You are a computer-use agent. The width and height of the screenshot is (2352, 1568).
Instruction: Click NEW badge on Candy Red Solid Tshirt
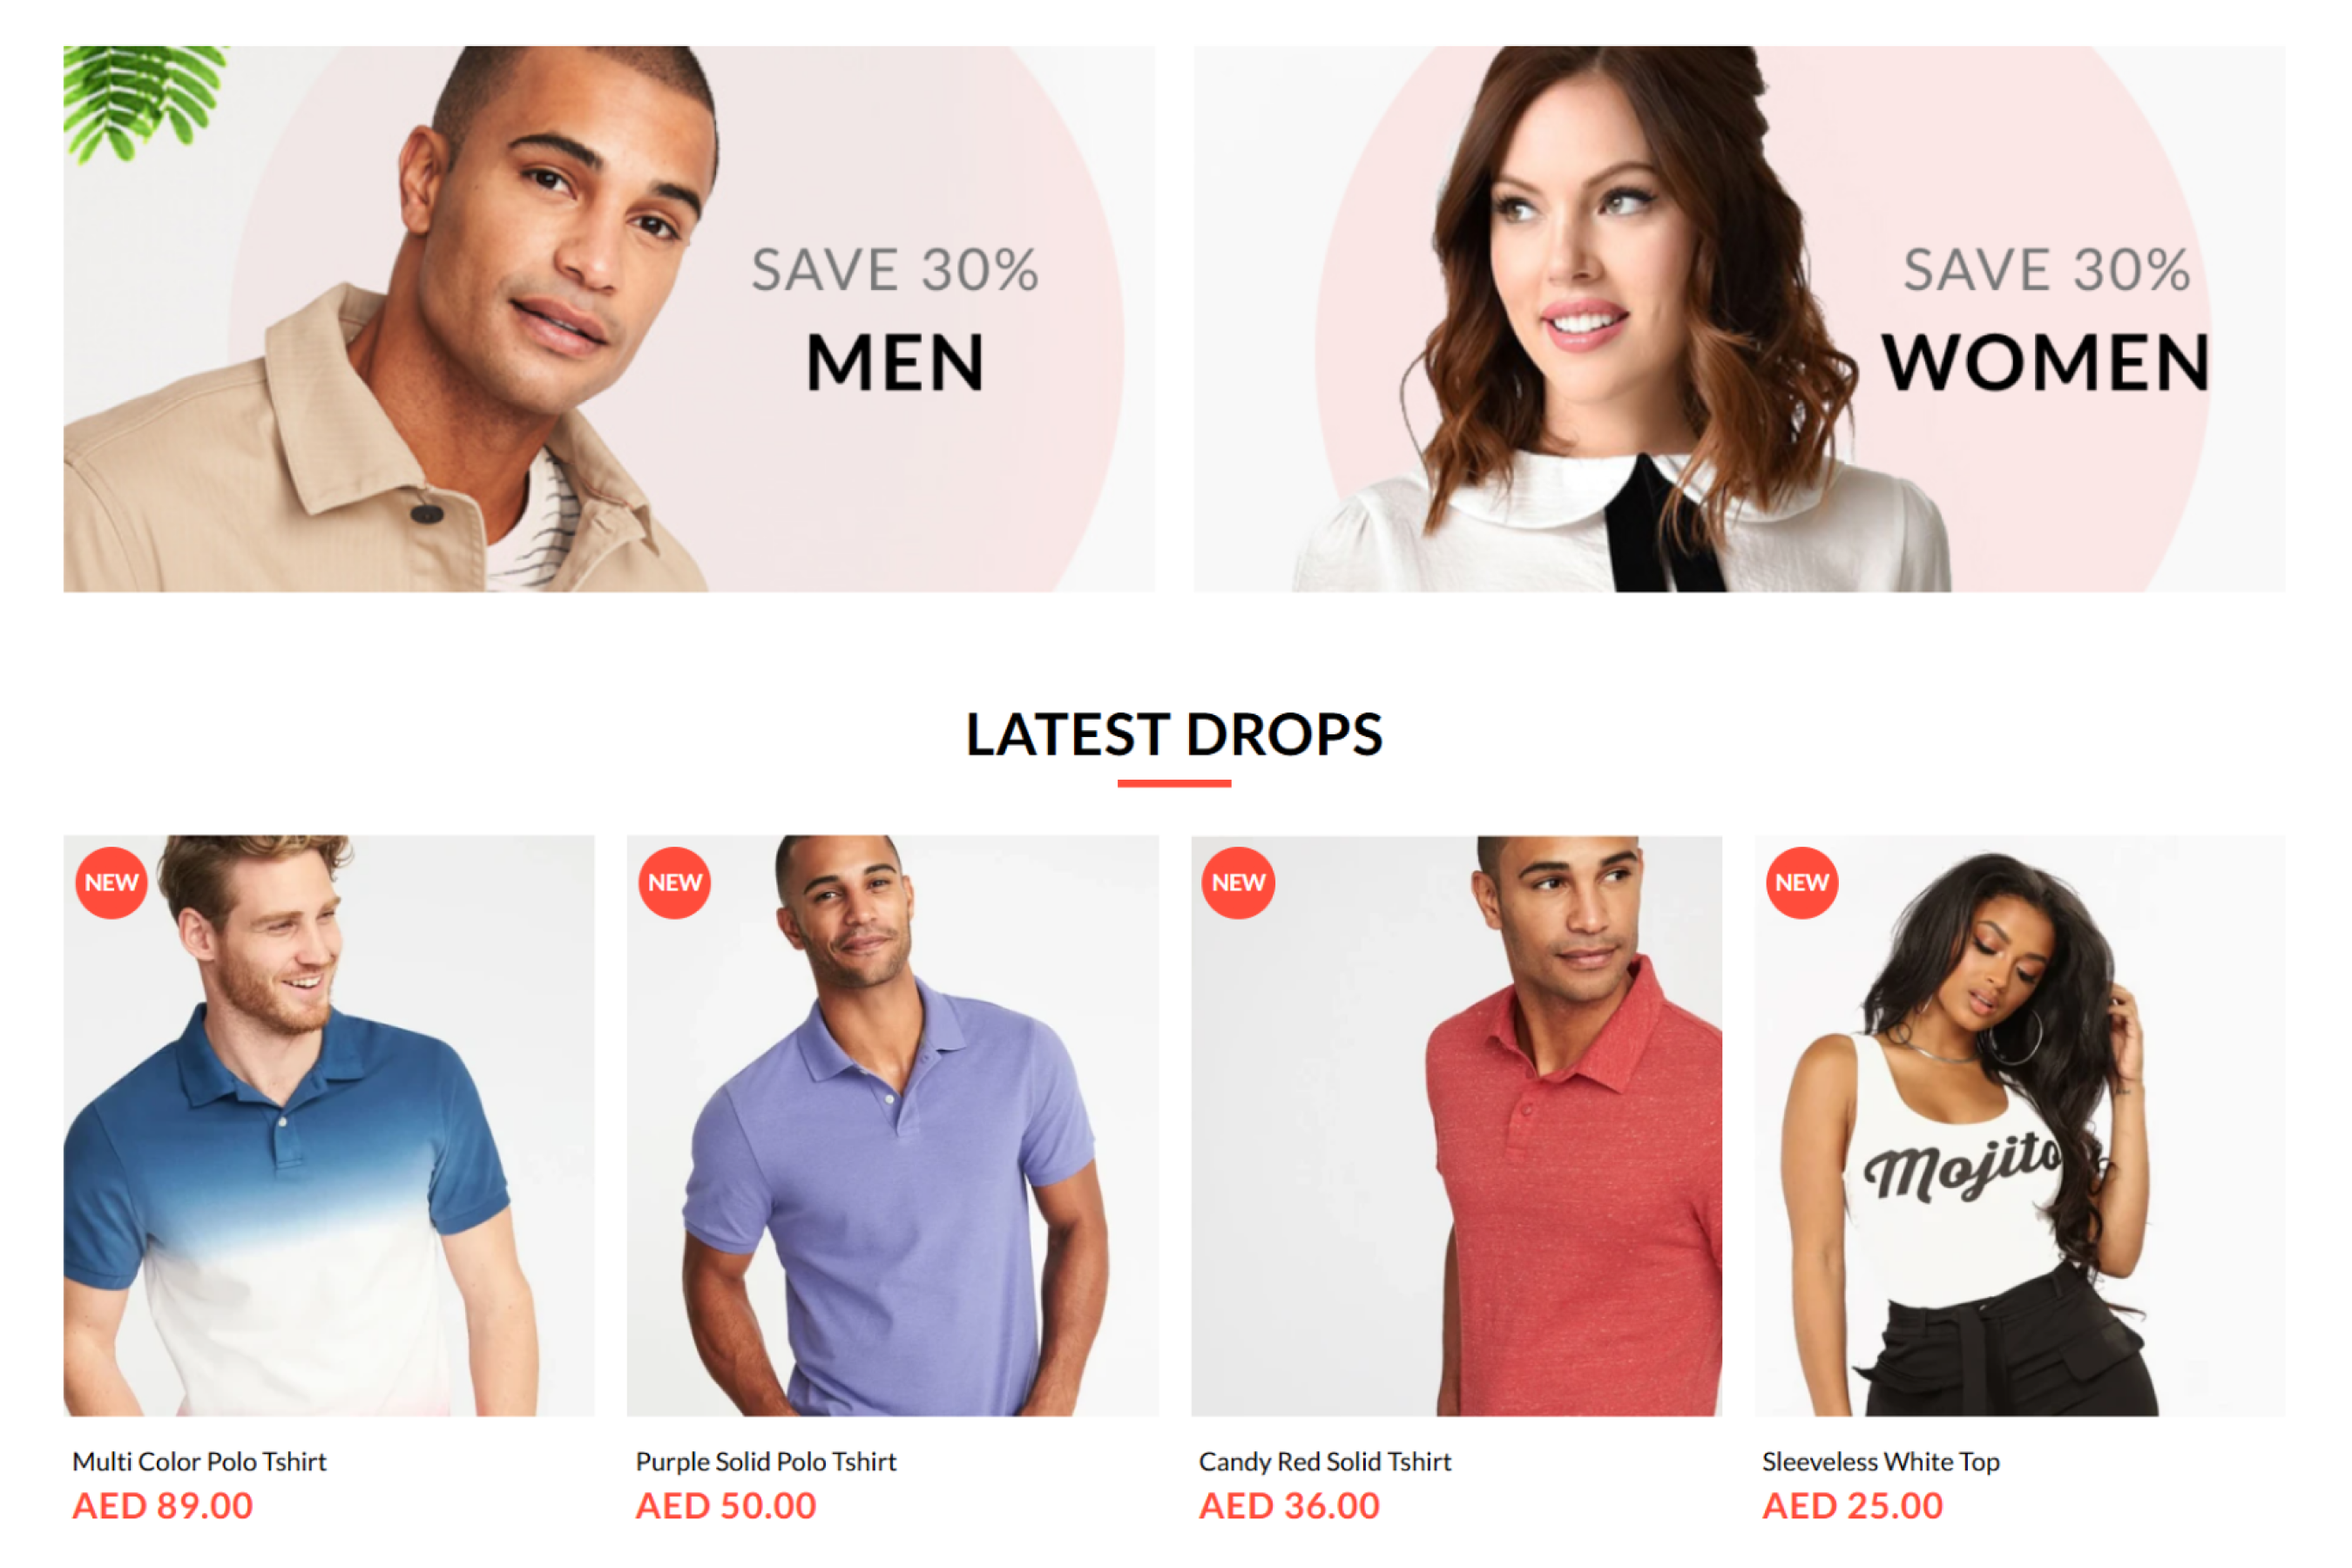(x=1239, y=883)
